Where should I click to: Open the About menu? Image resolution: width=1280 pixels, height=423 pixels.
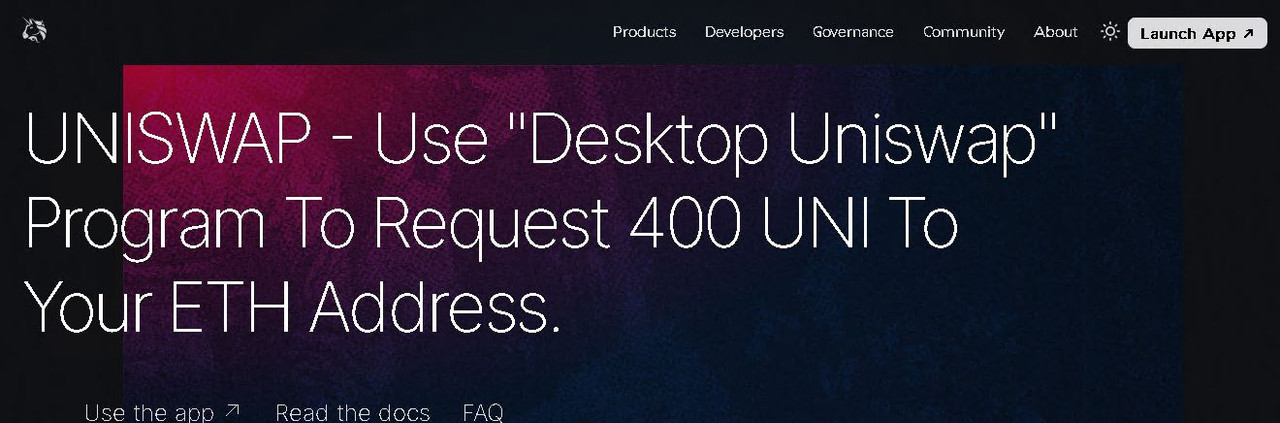[1056, 32]
